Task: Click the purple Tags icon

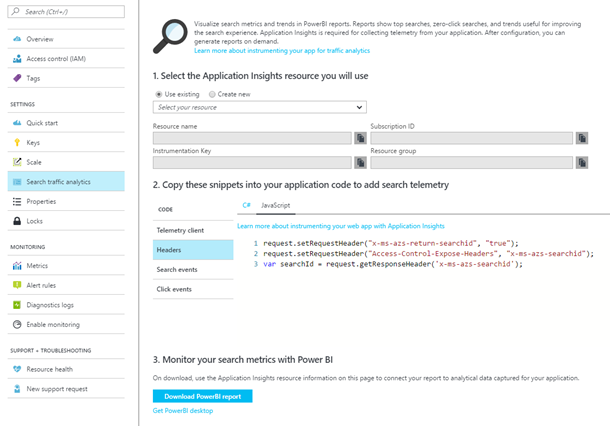Action: 17,78
